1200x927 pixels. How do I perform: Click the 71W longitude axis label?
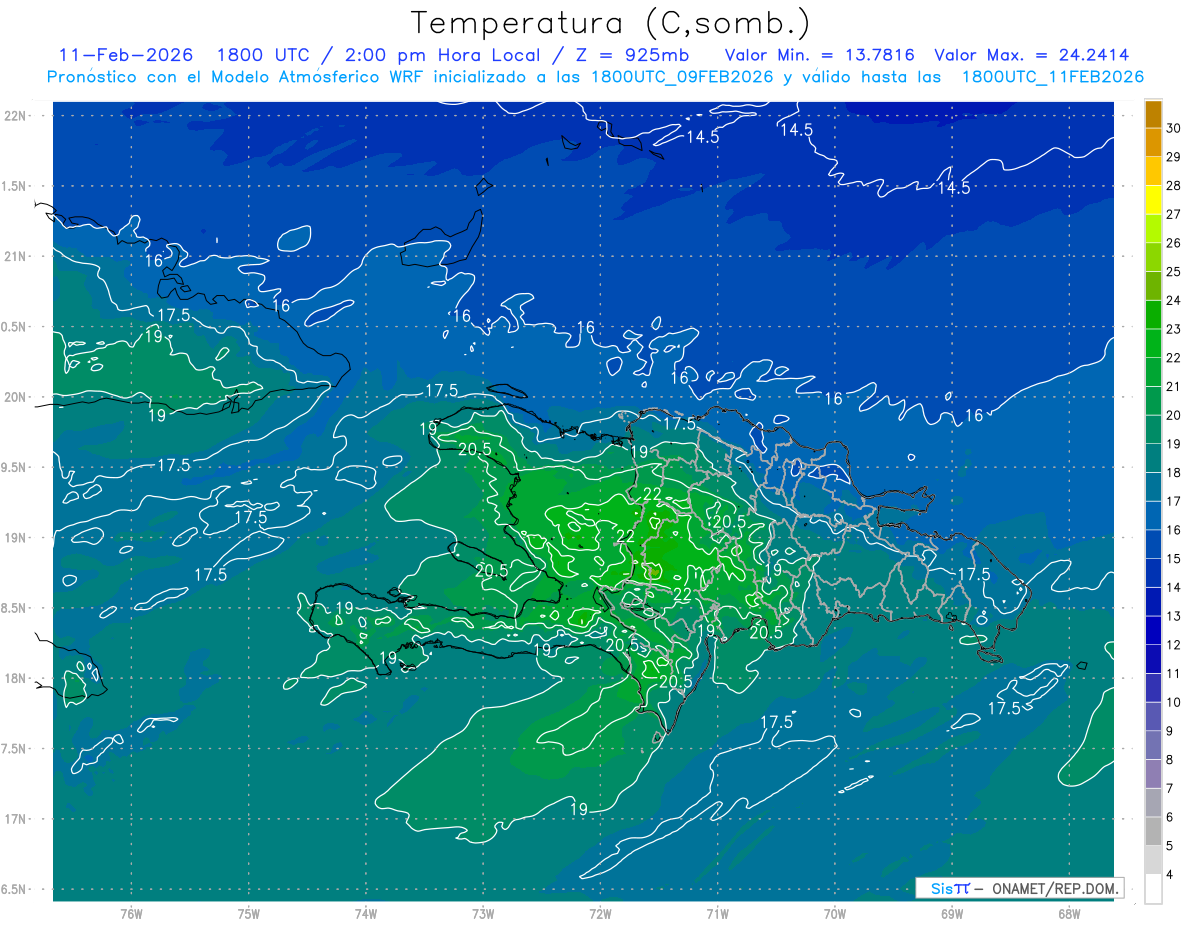(717, 913)
